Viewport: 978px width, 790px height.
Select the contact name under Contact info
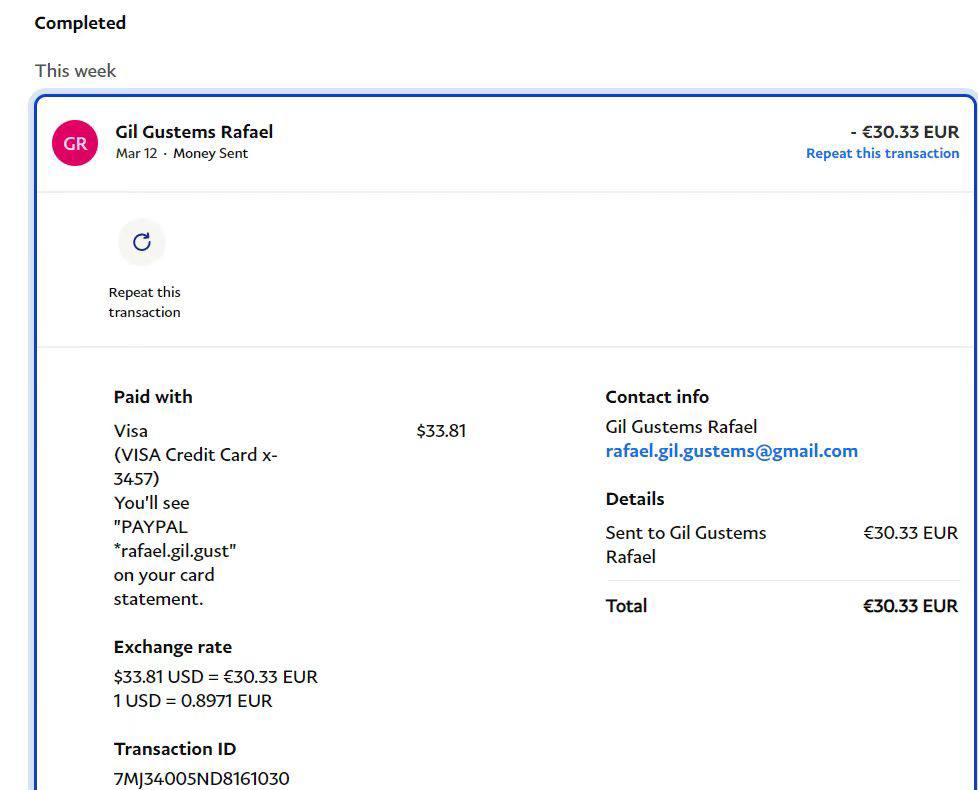tap(681, 427)
